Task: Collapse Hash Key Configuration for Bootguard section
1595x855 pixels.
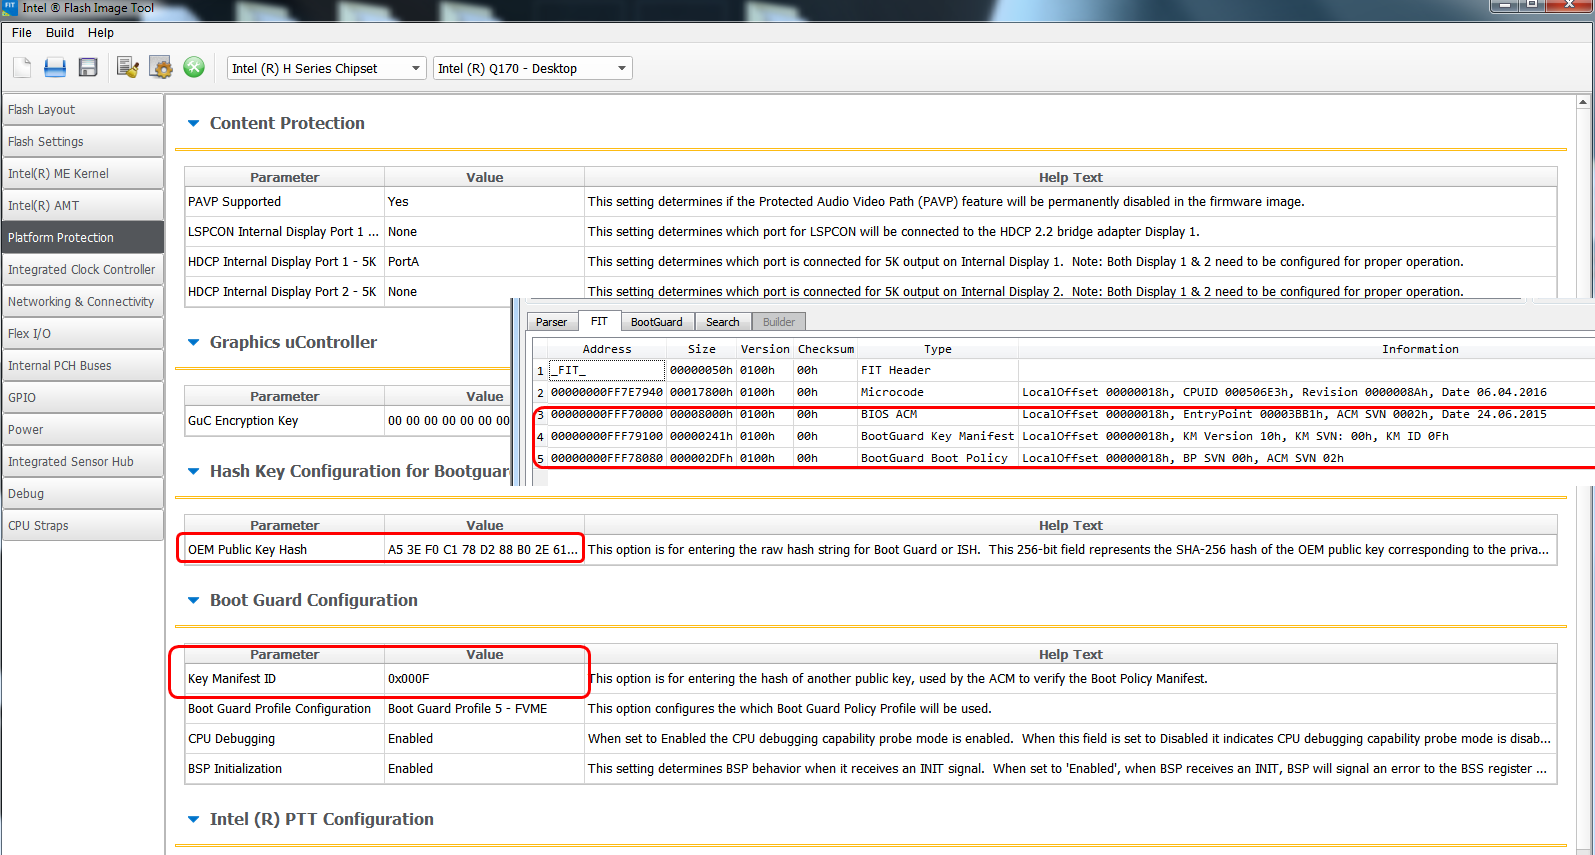Action: (x=194, y=471)
